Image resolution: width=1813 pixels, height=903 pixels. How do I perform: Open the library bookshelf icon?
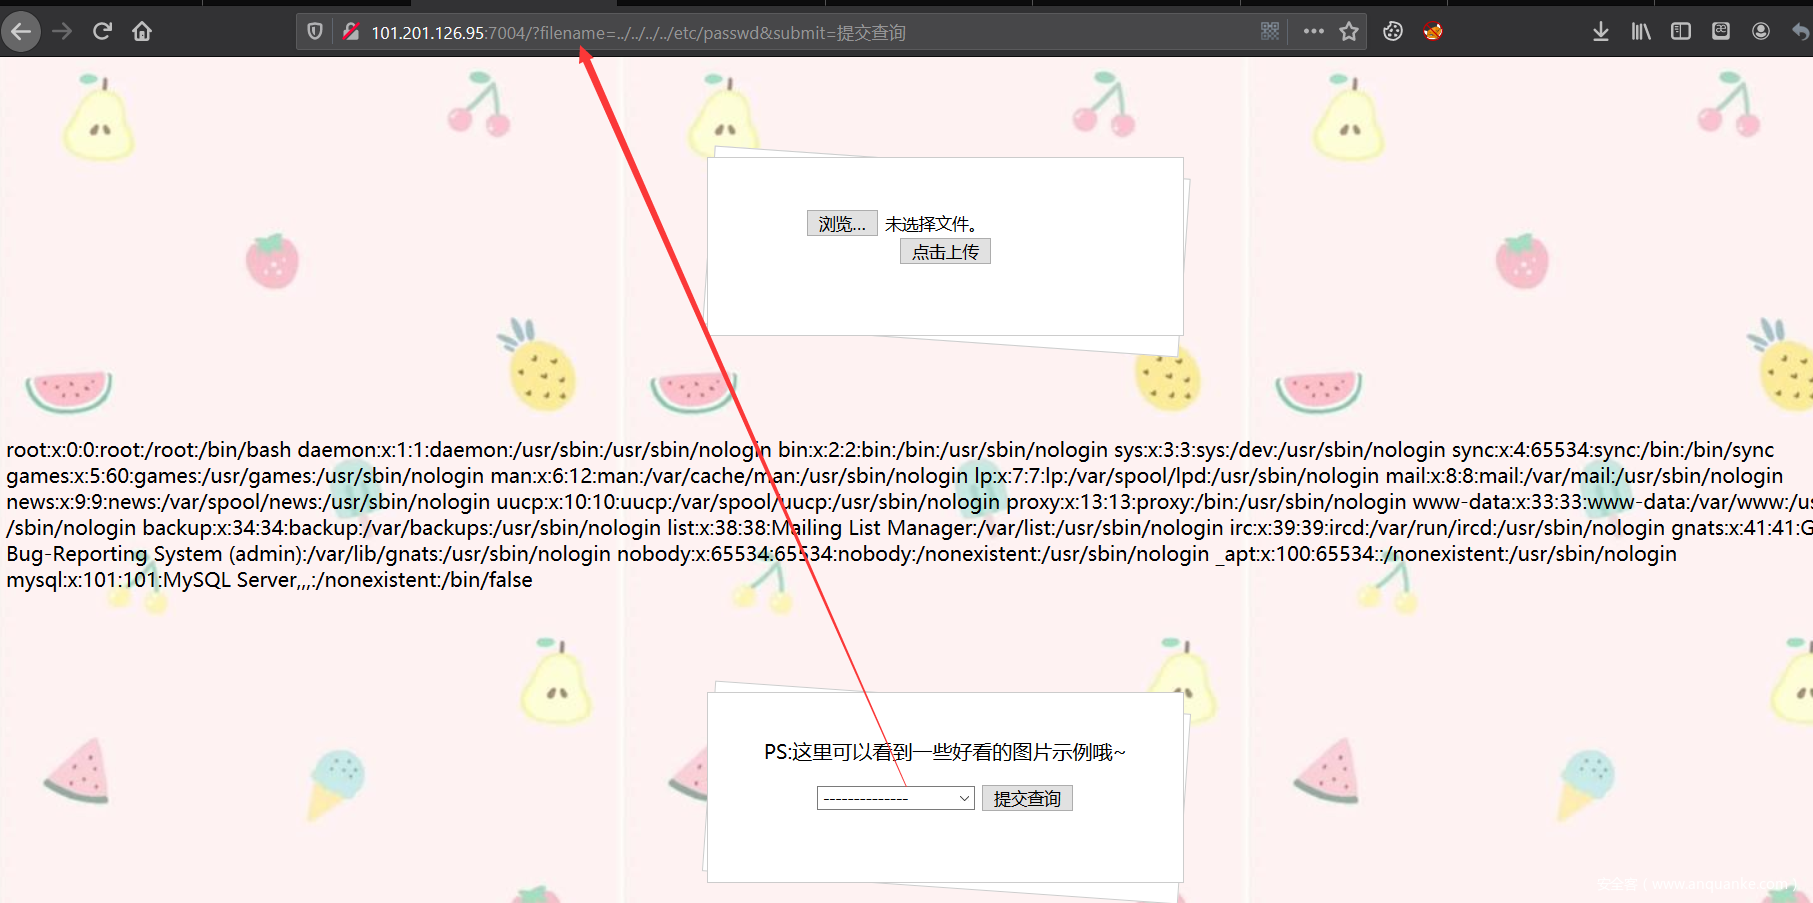click(1641, 32)
